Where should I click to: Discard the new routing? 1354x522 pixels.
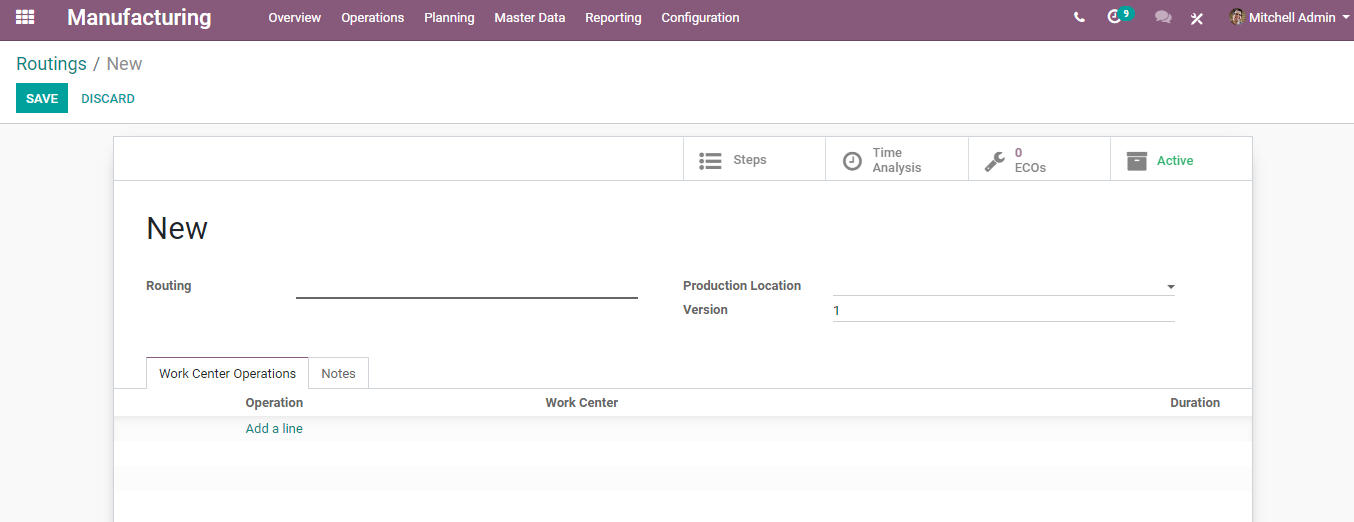(x=108, y=98)
